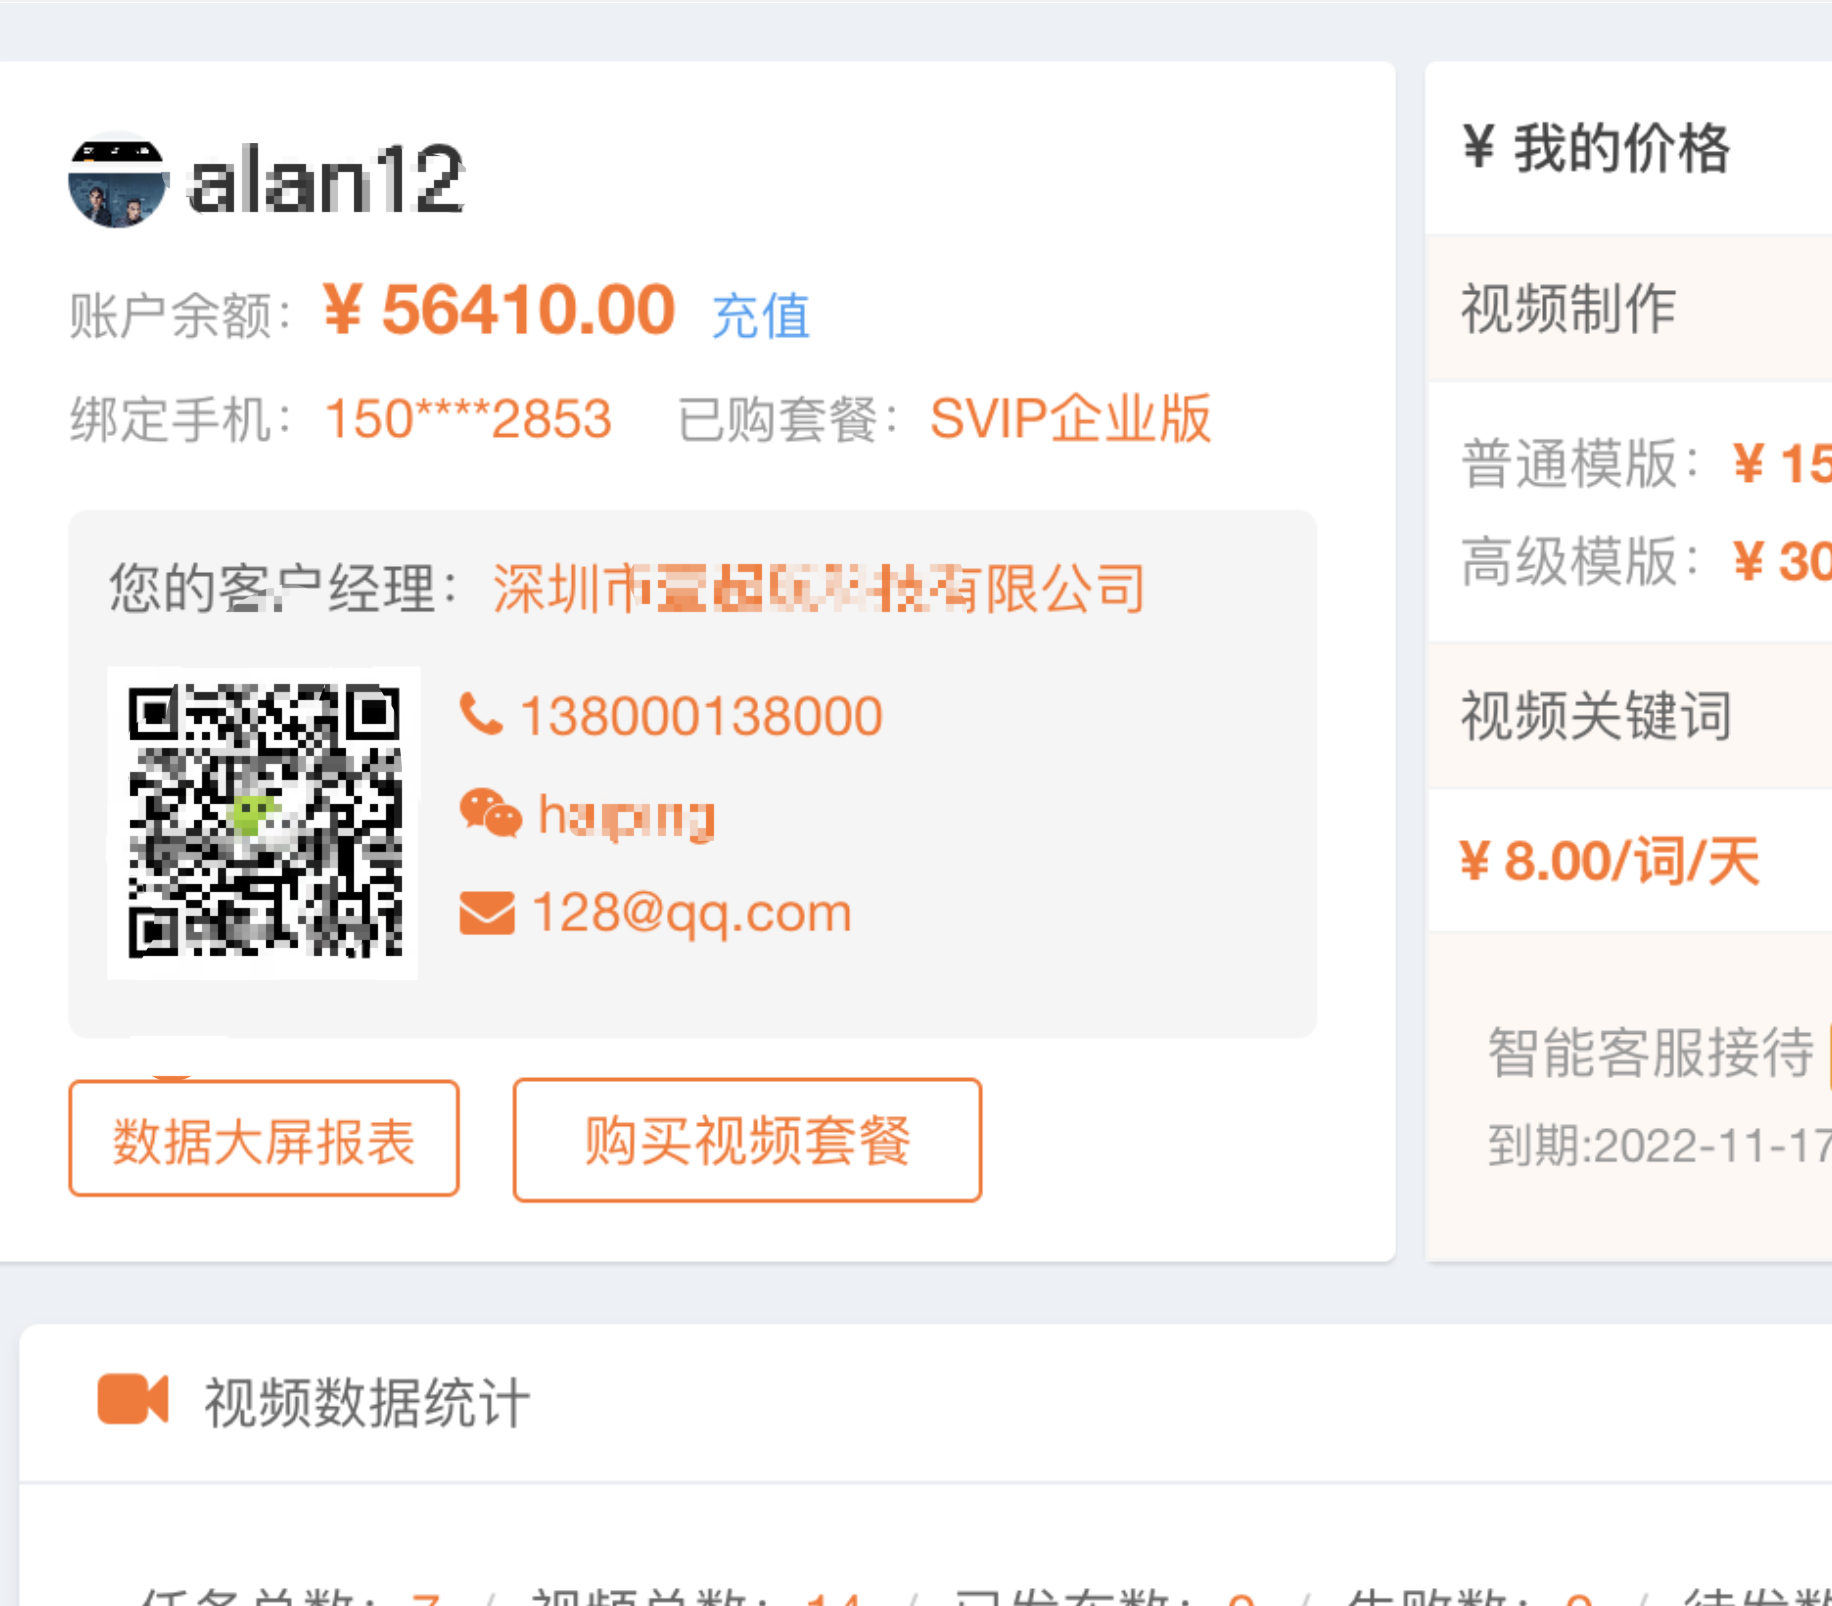Click the manager phone number 138000138000
The image size is (1832, 1606).
tap(701, 716)
